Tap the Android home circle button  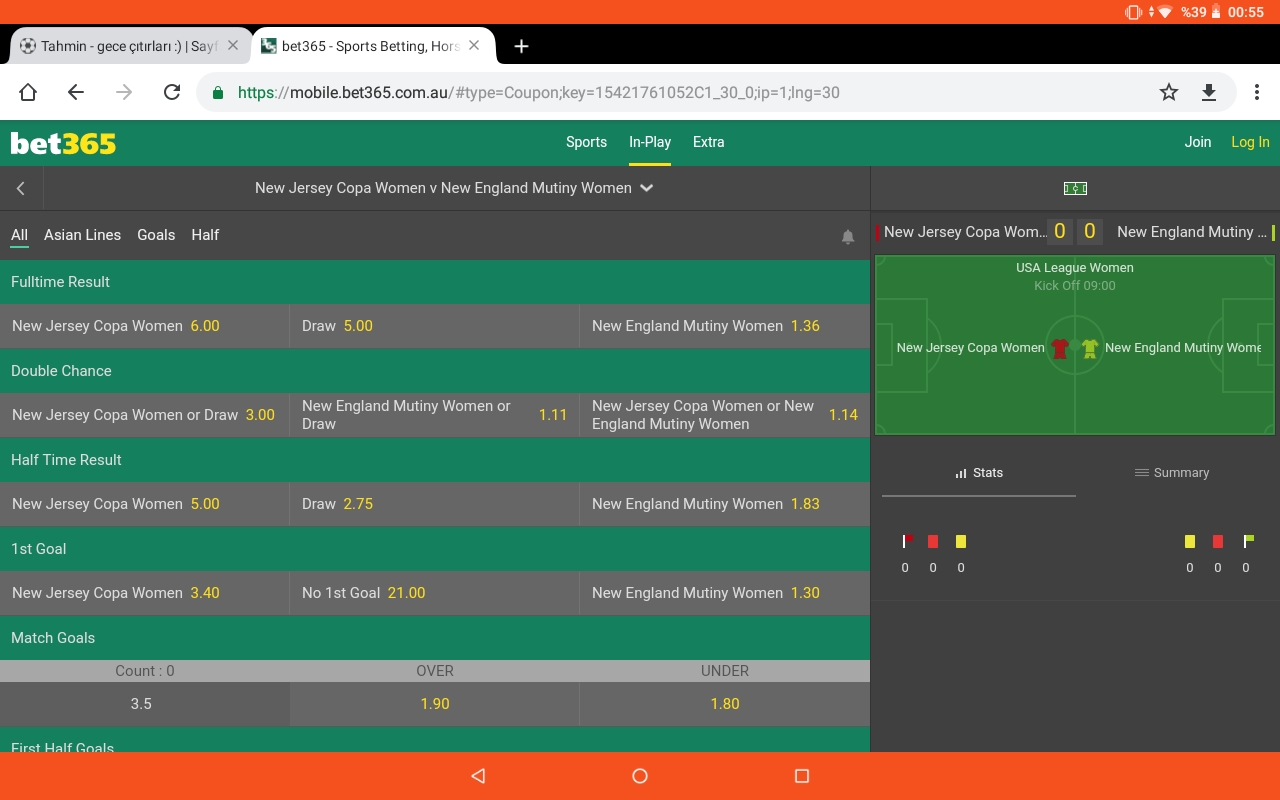(640, 776)
